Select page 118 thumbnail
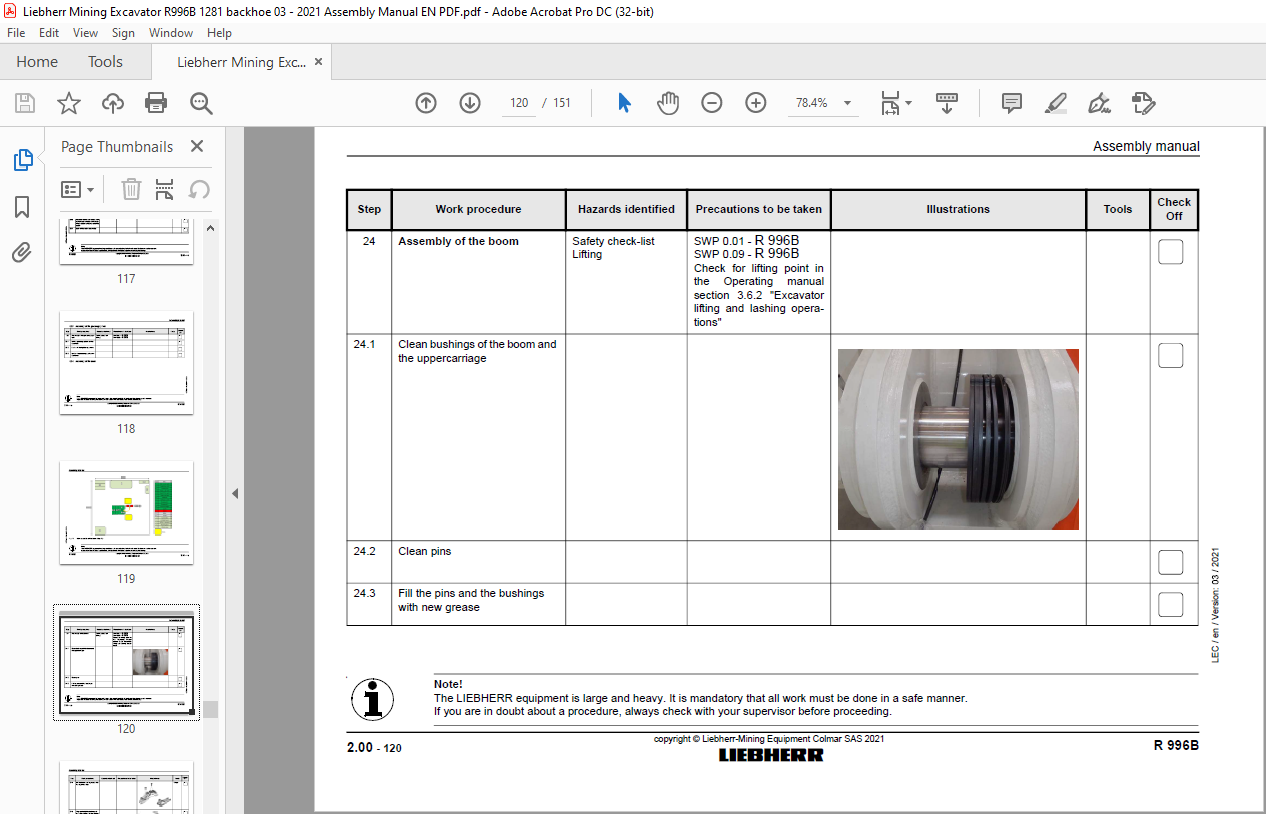The image size is (1266, 814). [126, 362]
